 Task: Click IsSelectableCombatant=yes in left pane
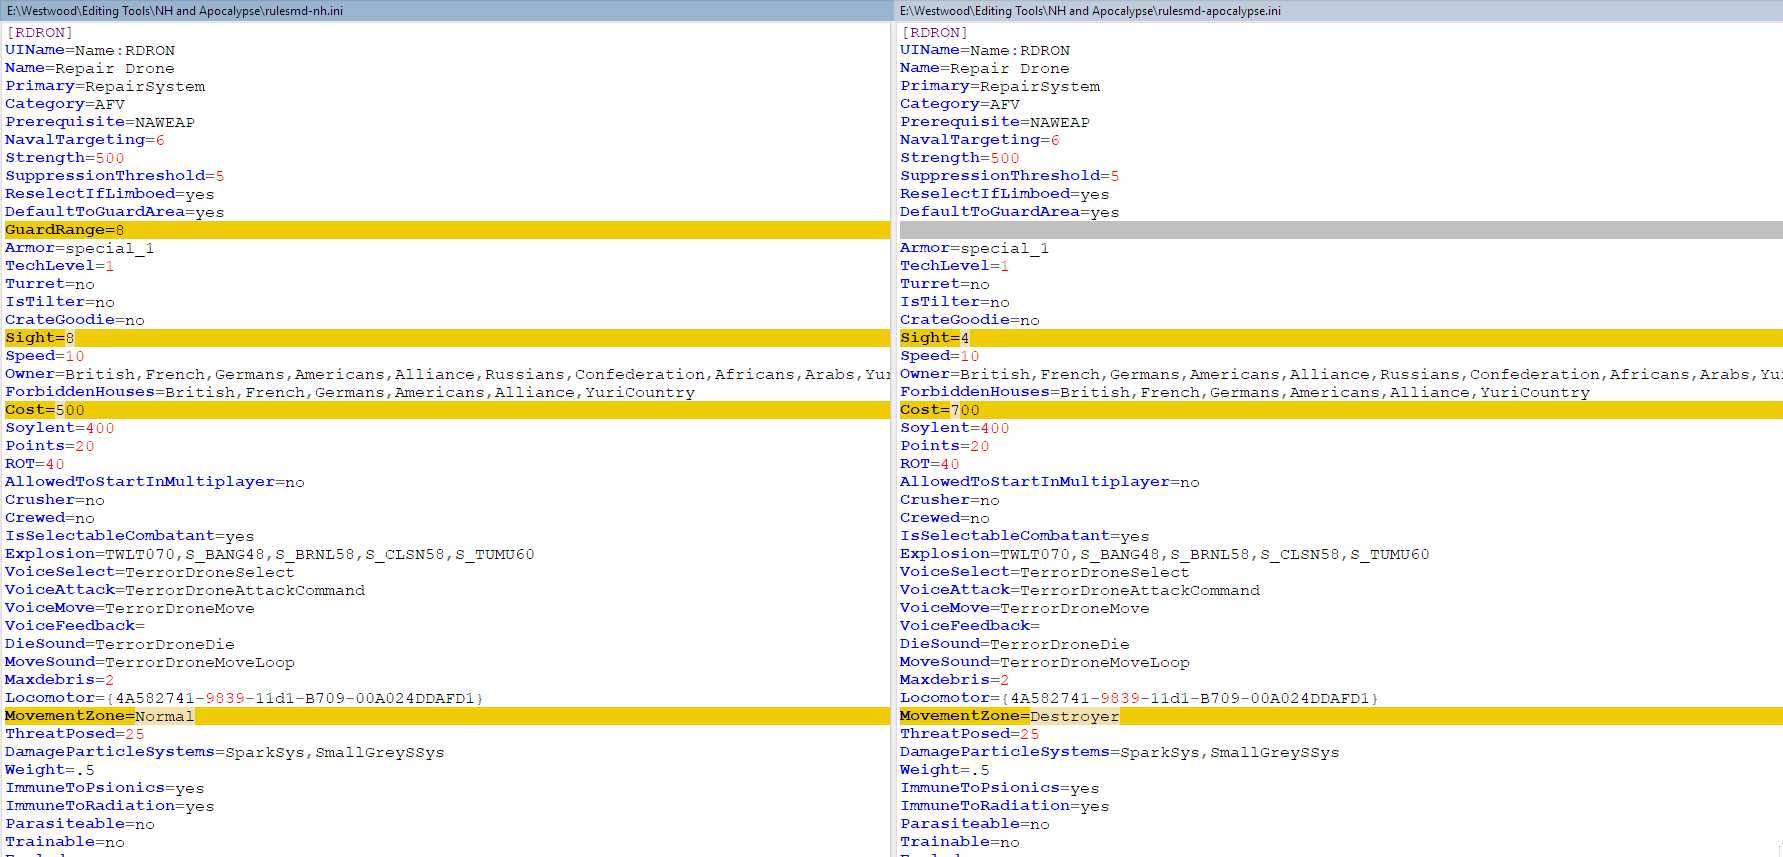(x=130, y=536)
